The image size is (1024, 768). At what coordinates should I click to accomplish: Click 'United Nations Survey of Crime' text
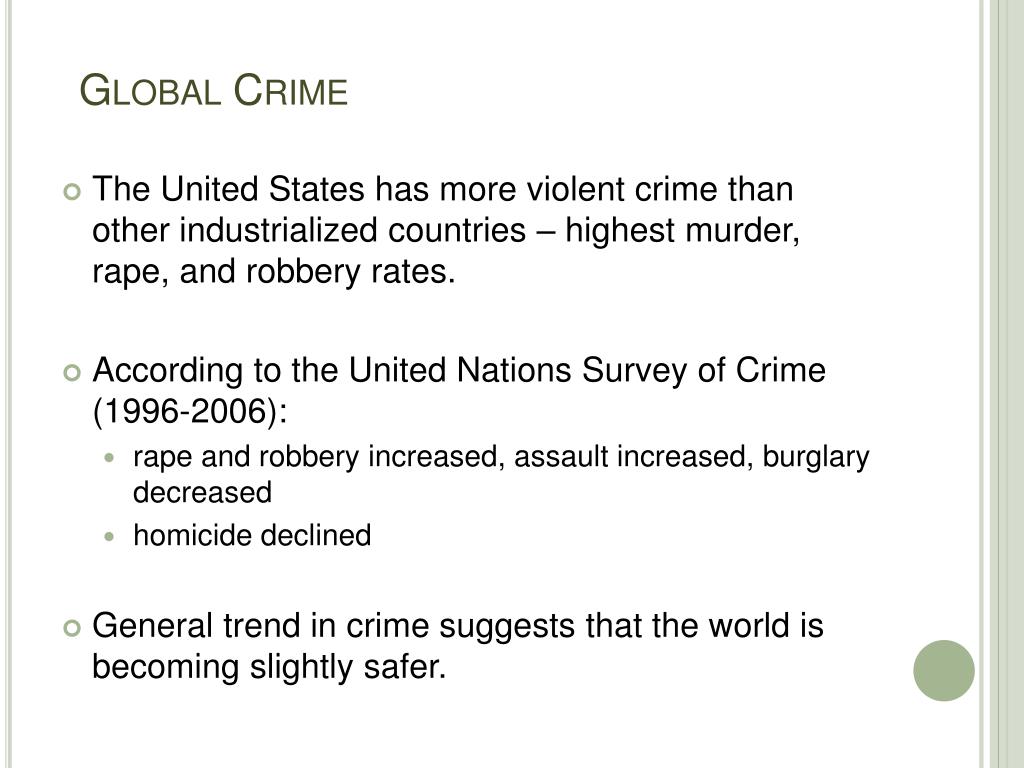586,370
